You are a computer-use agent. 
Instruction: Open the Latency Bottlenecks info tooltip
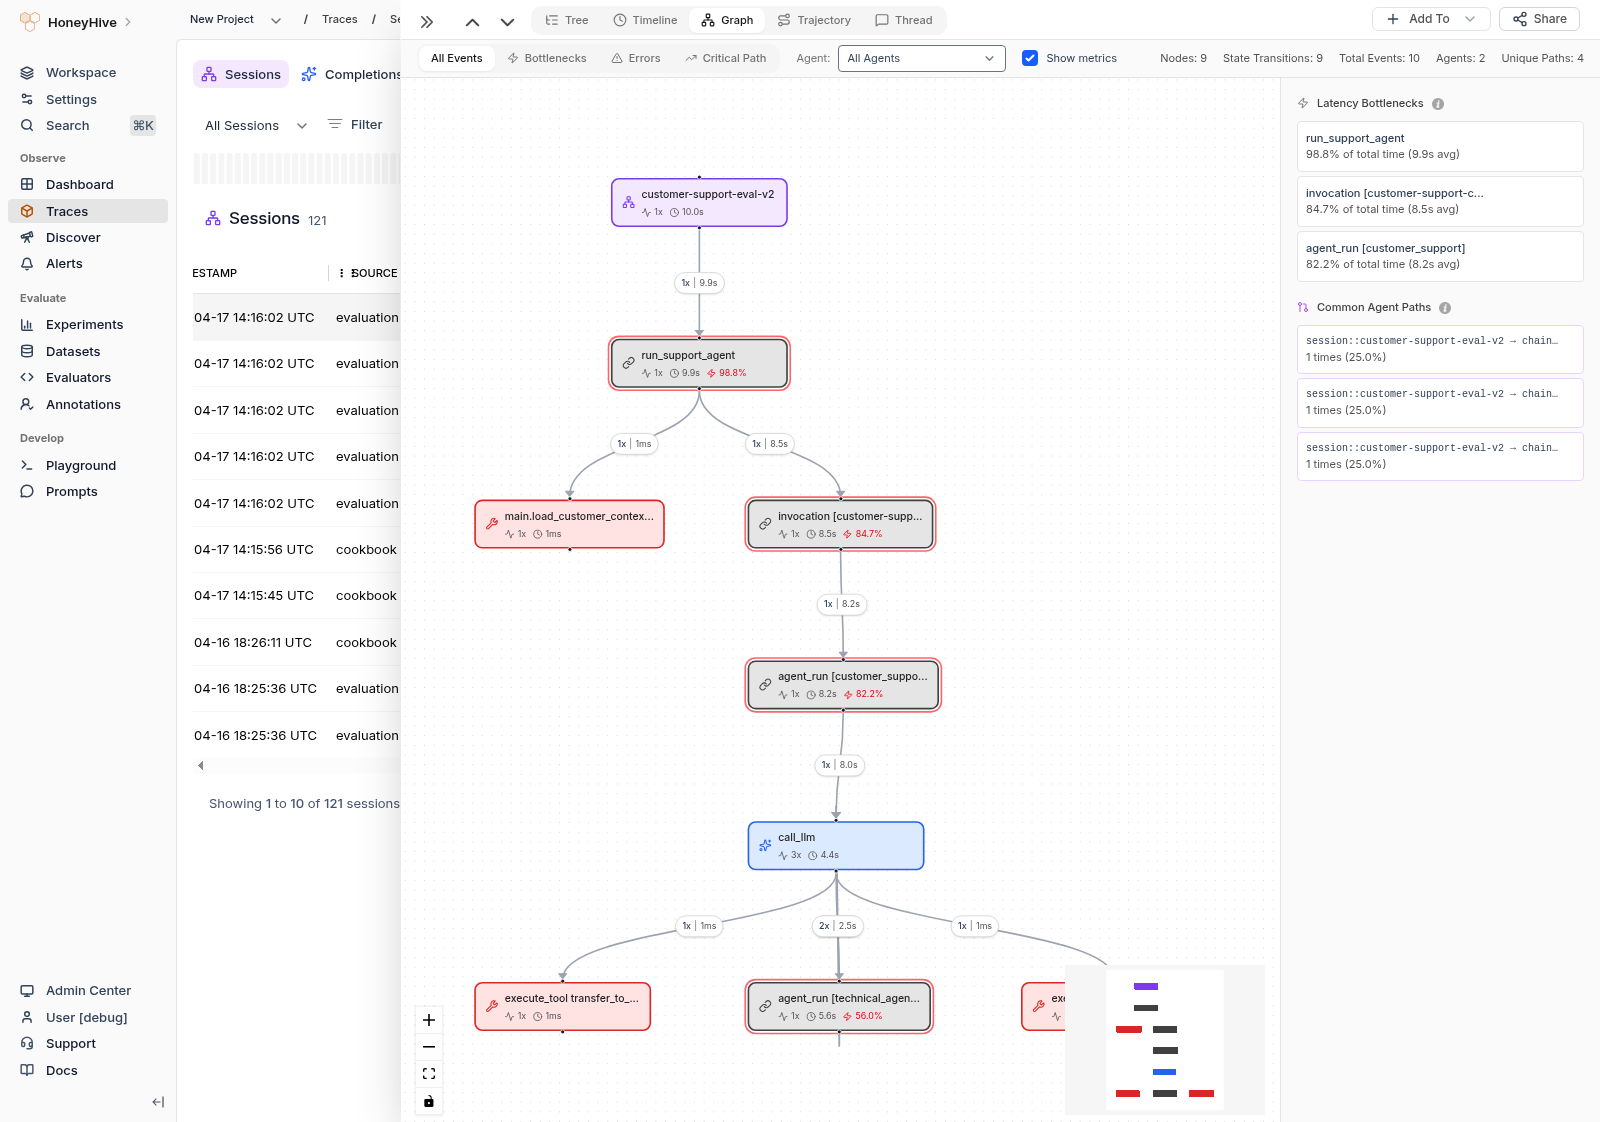coord(1438,103)
